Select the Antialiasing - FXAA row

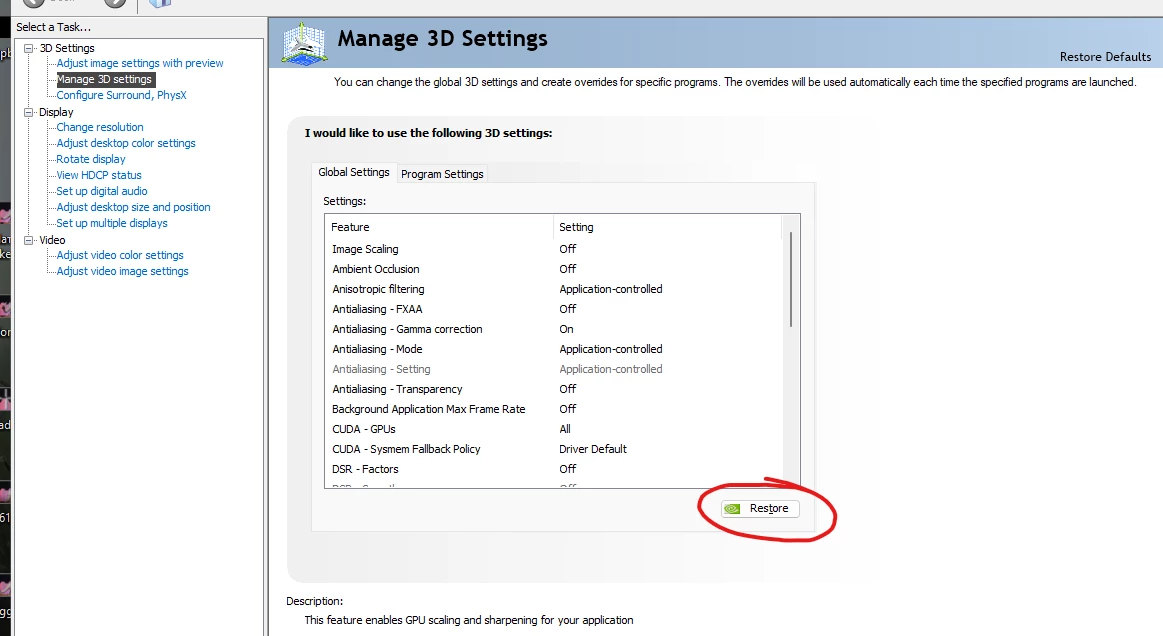pos(553,309)
